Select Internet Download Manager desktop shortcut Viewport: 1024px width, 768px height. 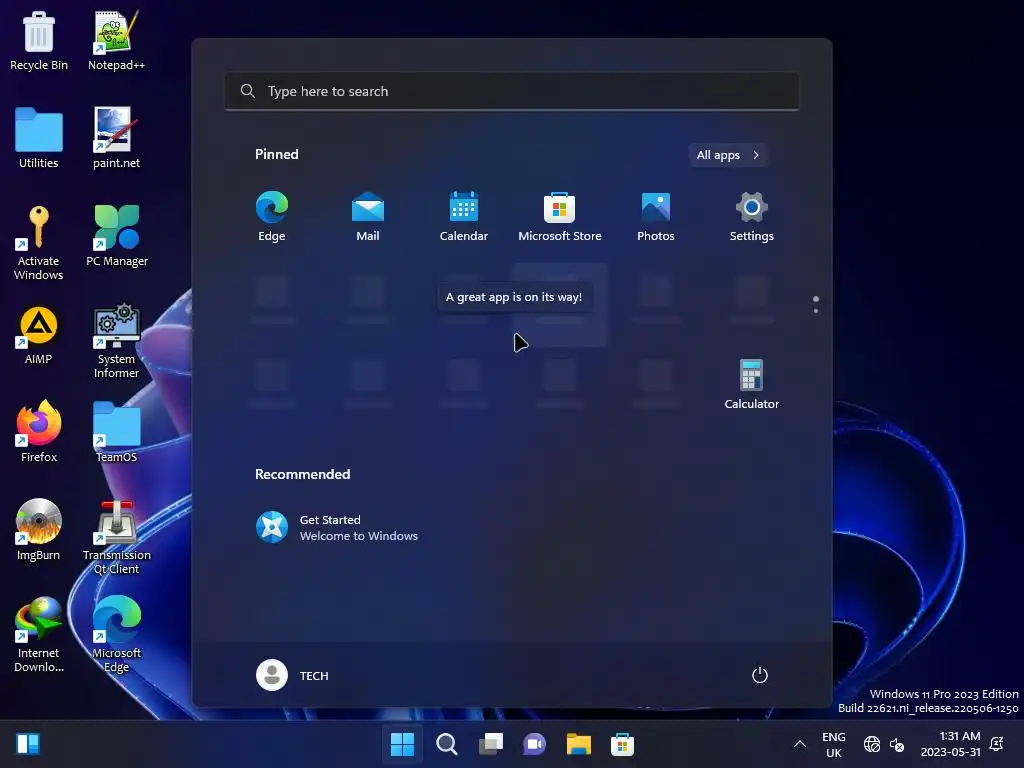pos(39,635)
